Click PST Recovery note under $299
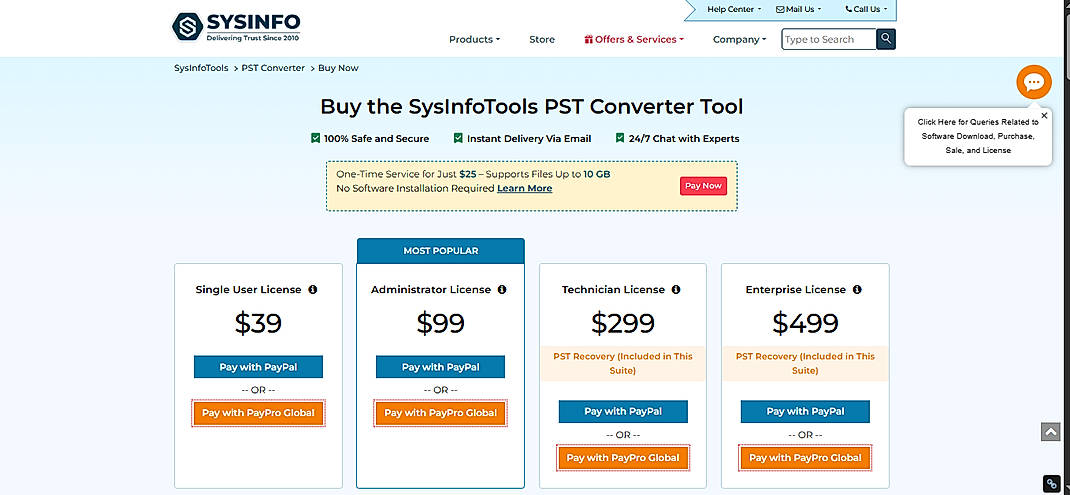The width and height of the screenshot is (1070, 495). click(623, 363)
